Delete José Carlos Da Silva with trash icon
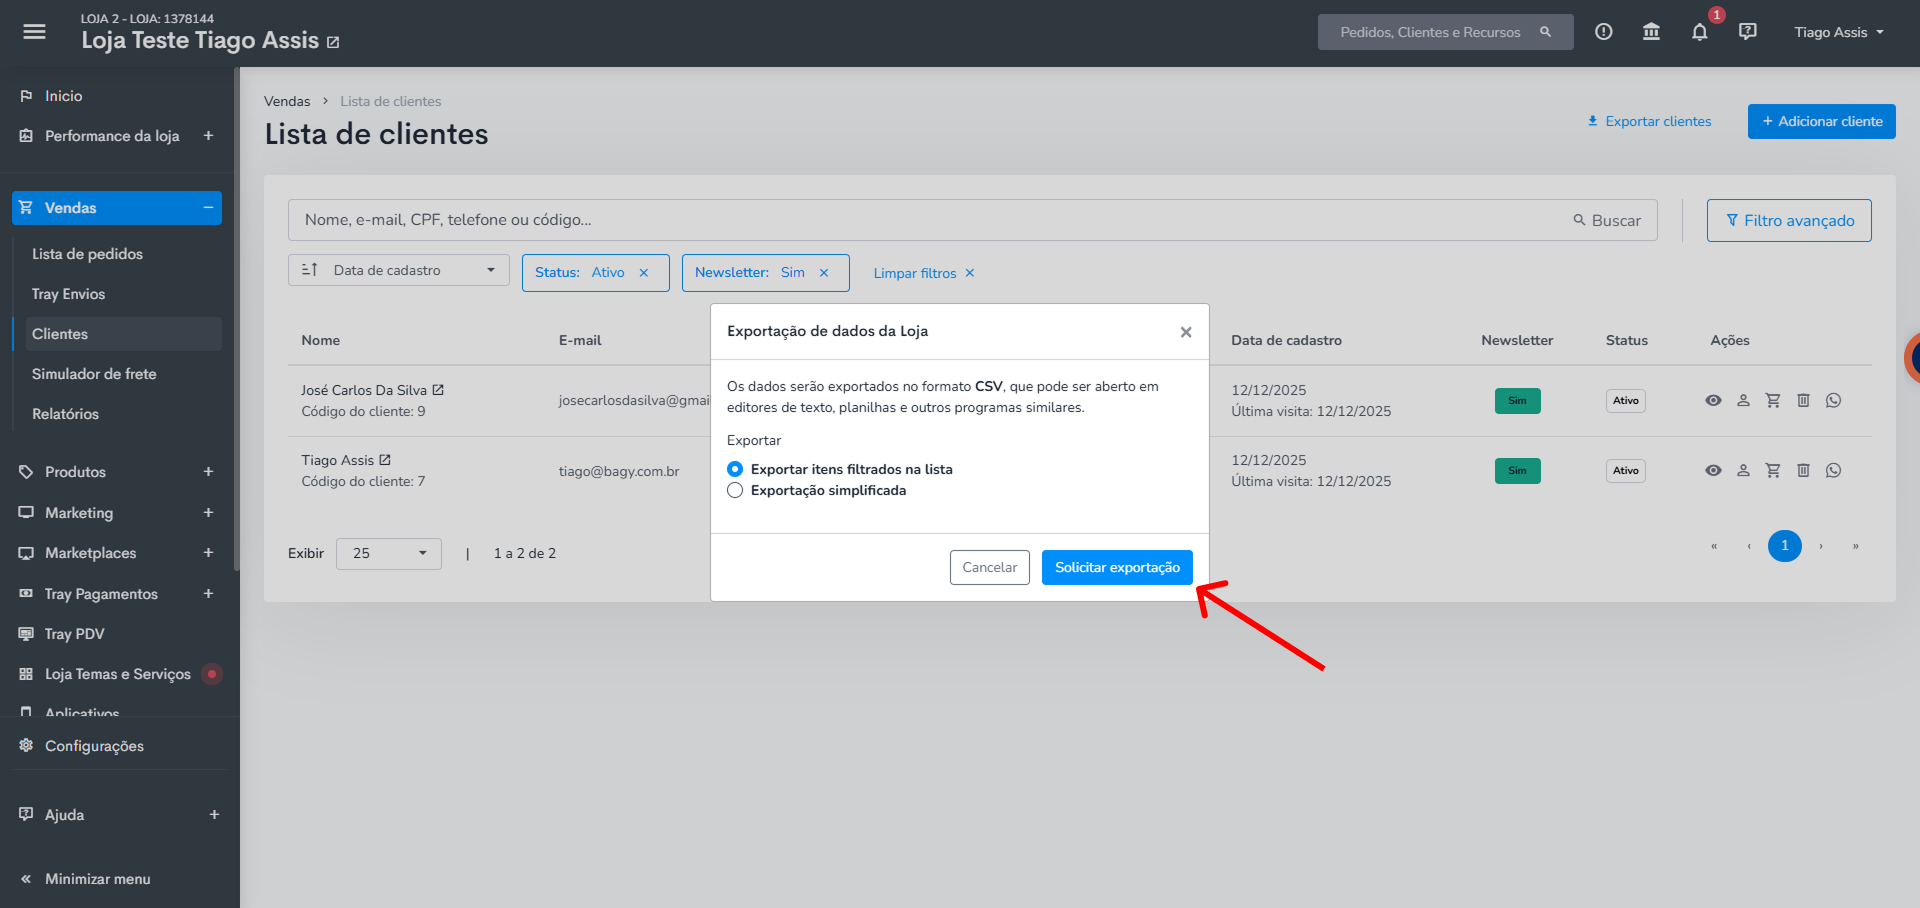The width and height of the screenshot is (1920, 908). coord(1803,400)
